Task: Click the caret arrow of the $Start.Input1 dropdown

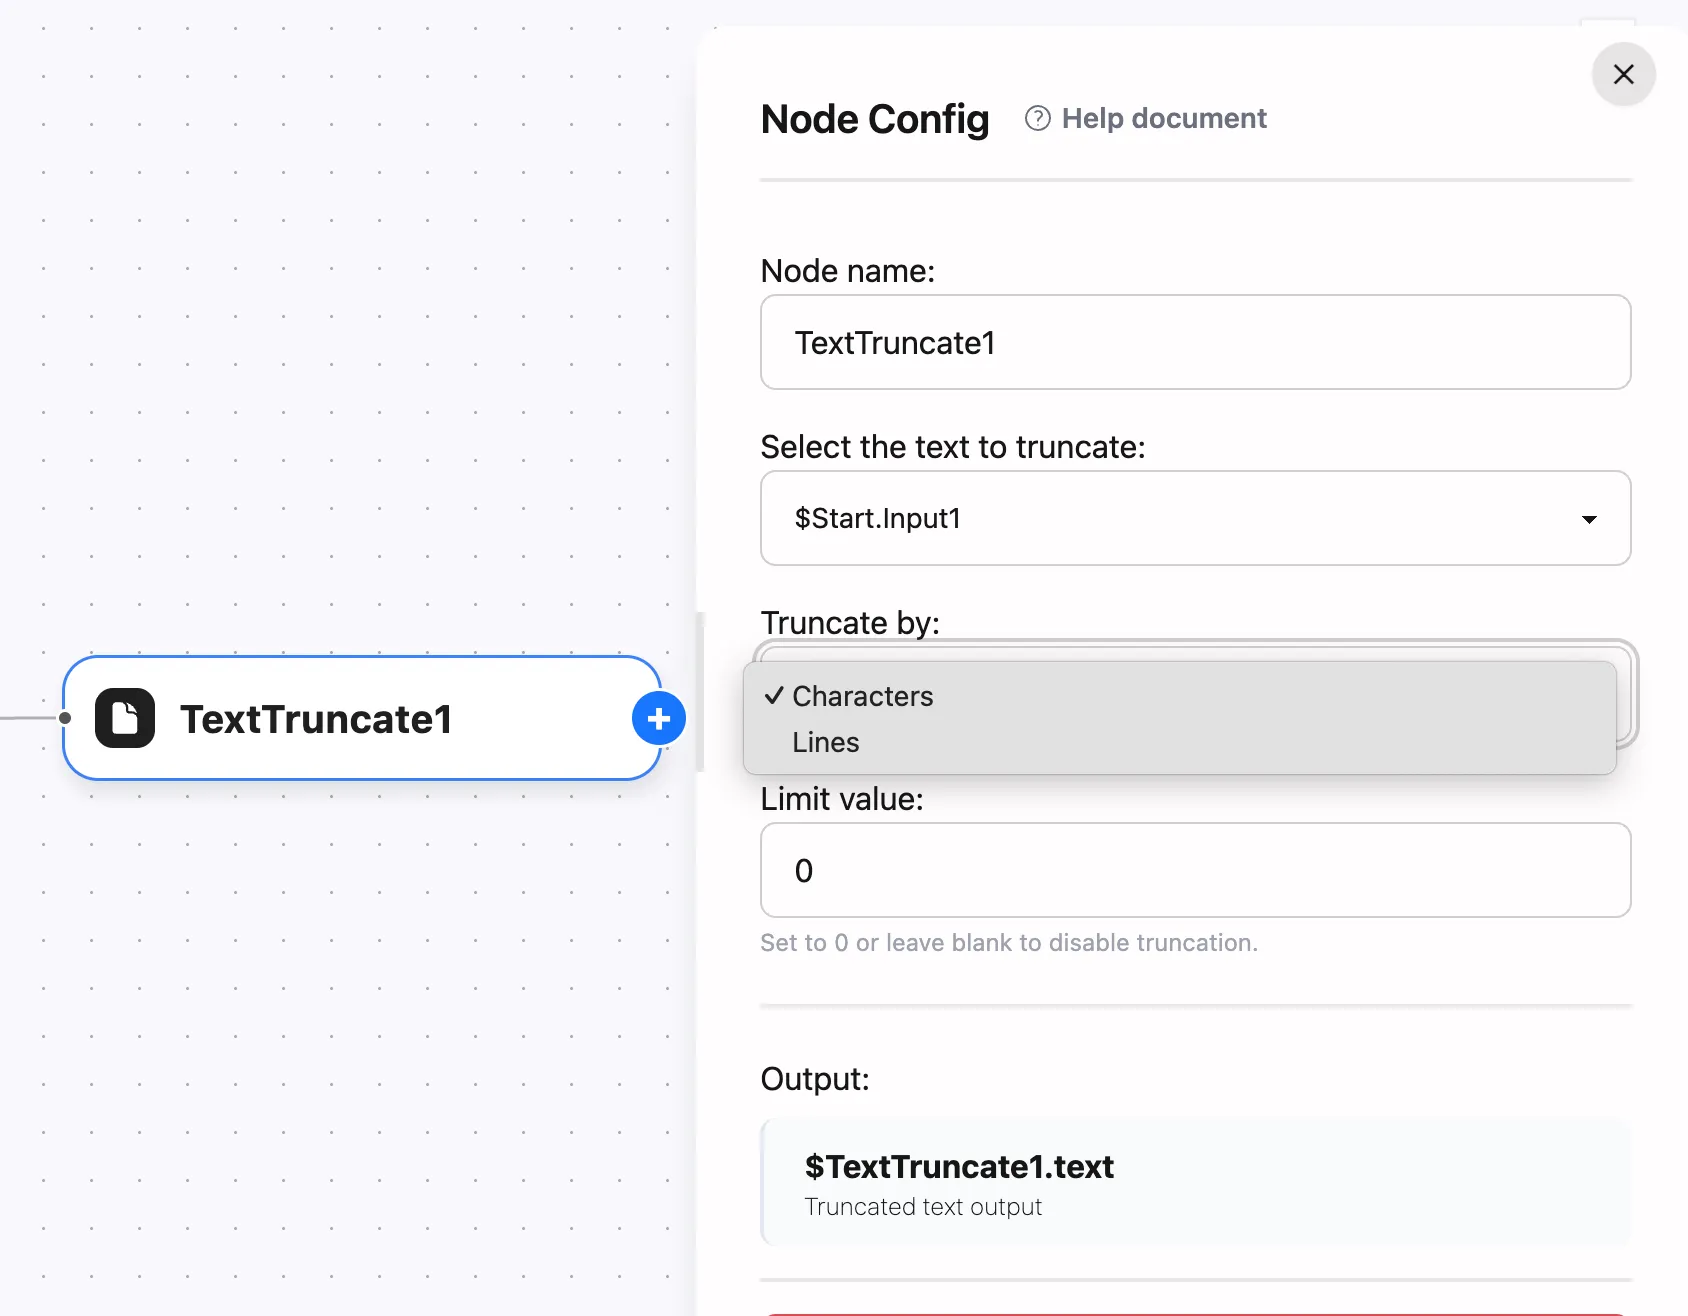Action: click(x=1588, y=519)
